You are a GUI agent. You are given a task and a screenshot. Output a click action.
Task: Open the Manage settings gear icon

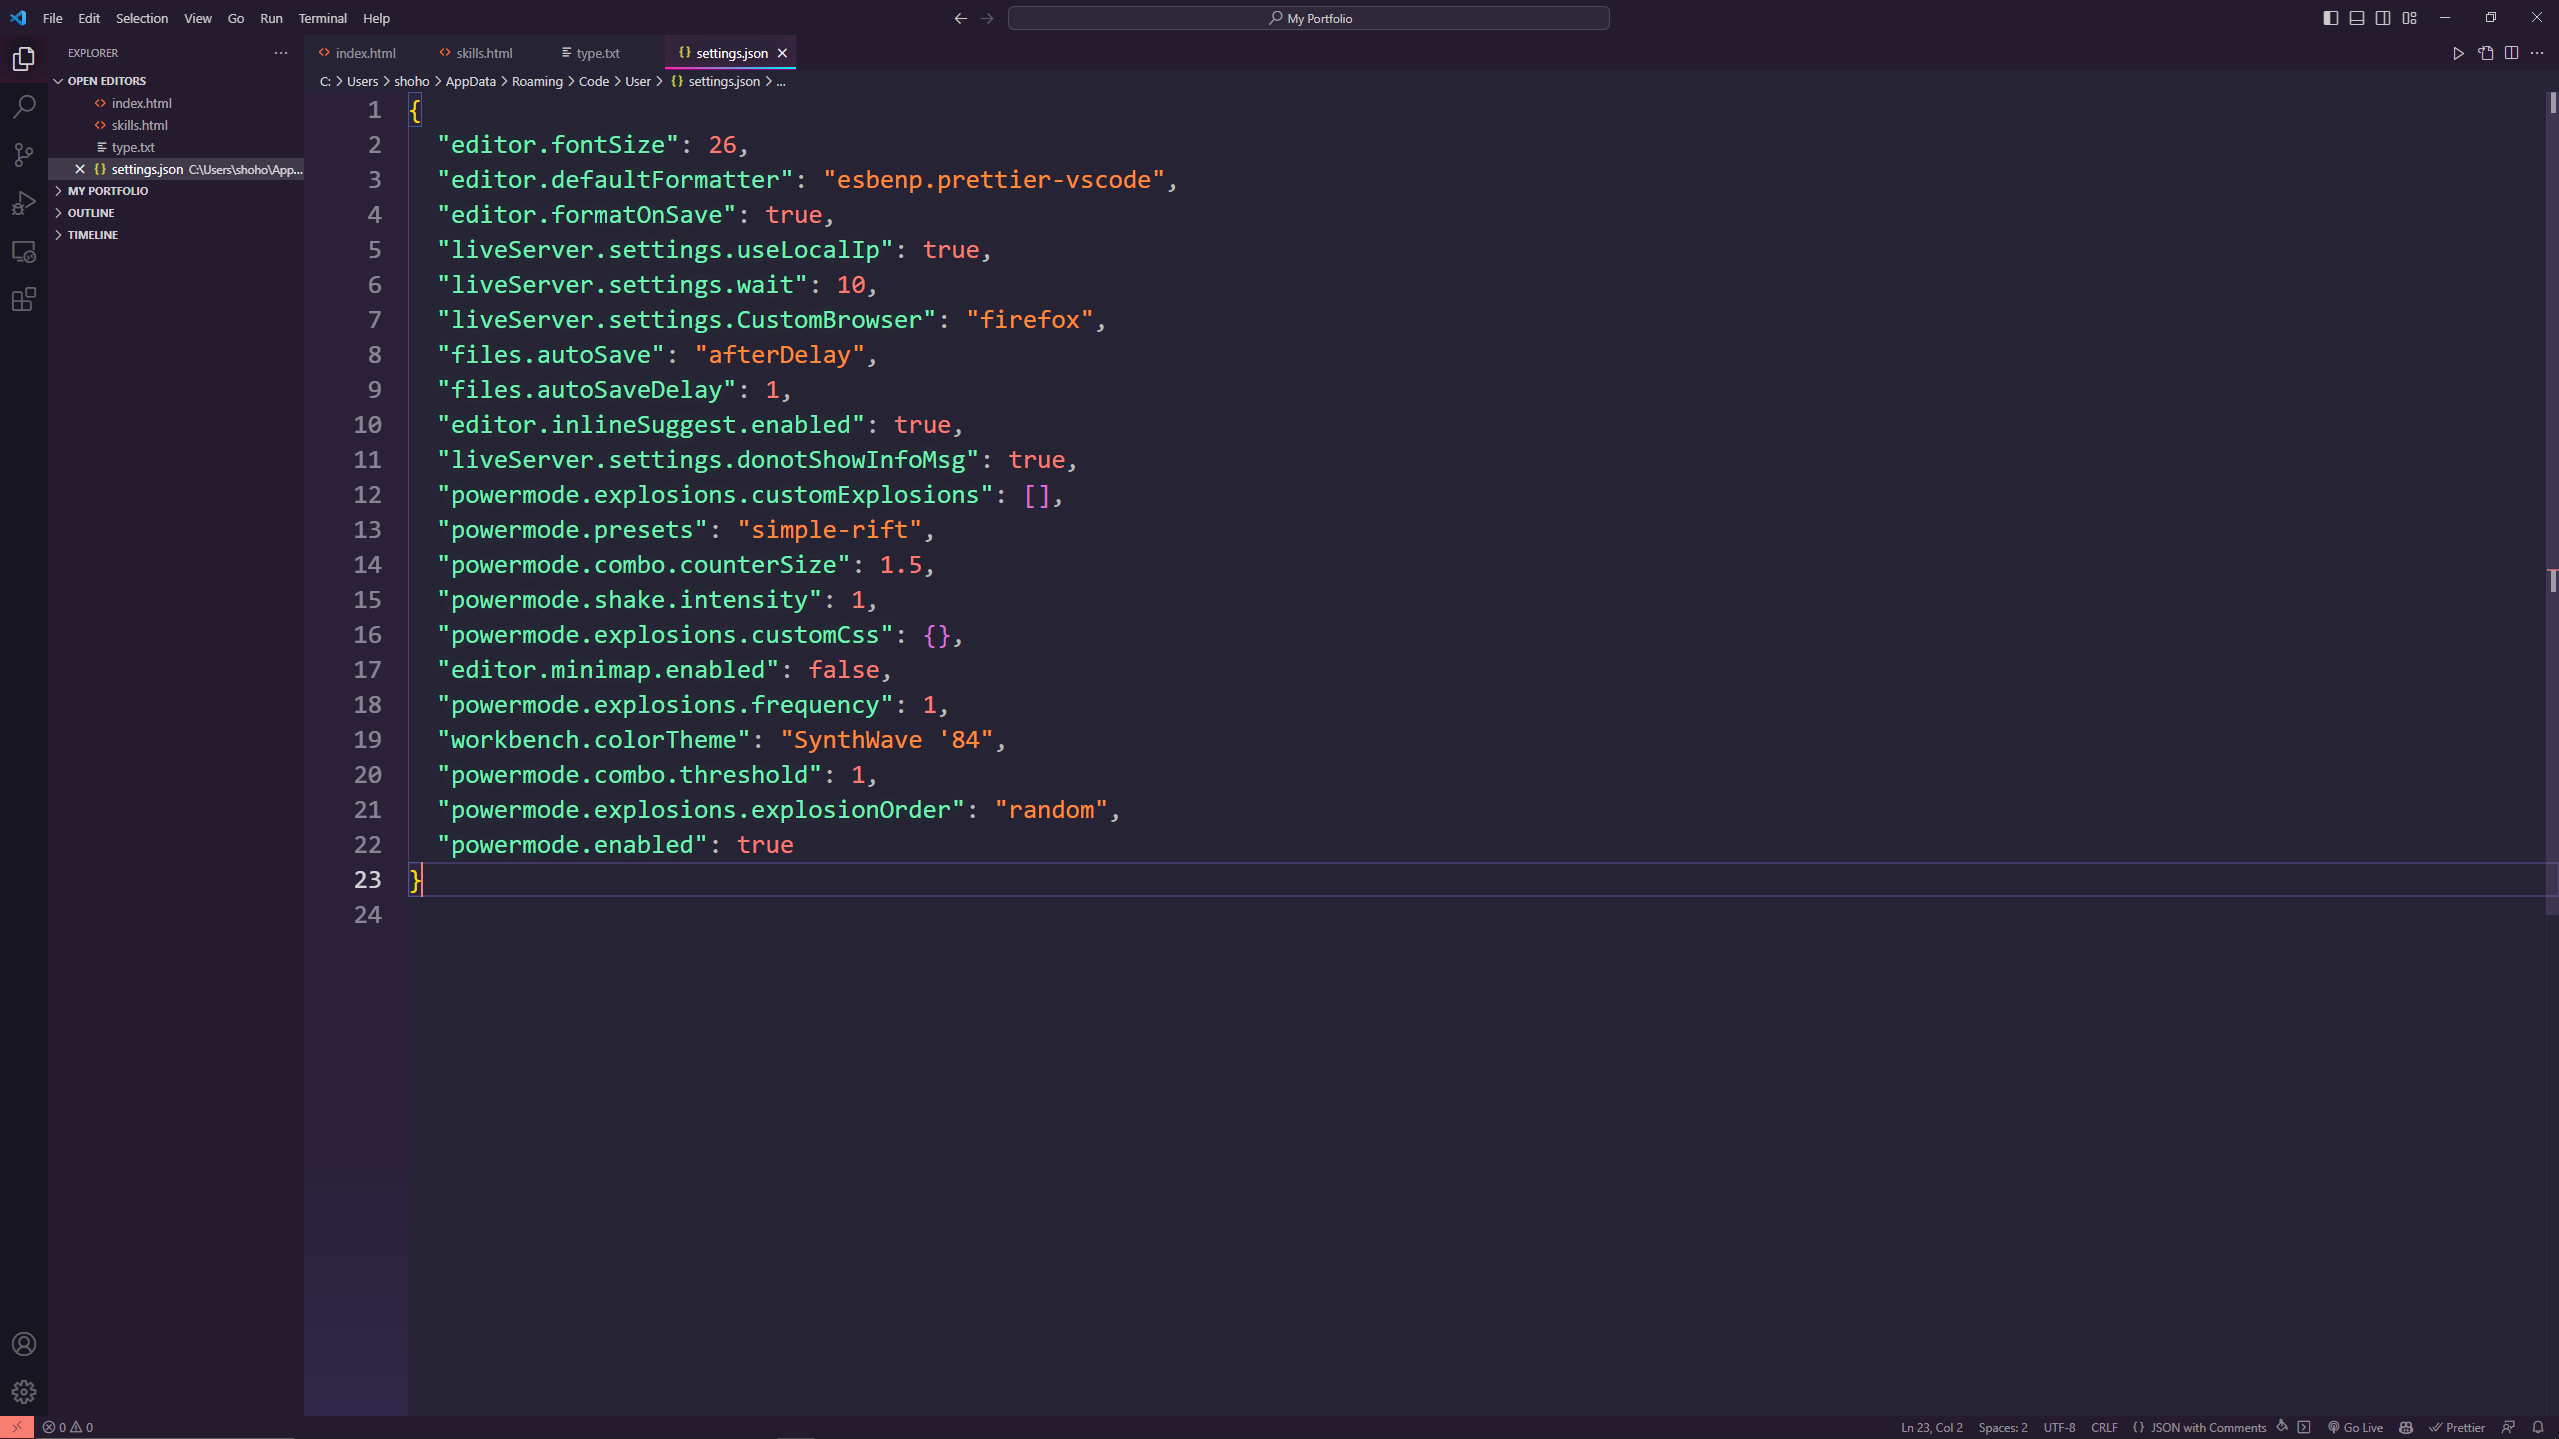(23, 1391)
